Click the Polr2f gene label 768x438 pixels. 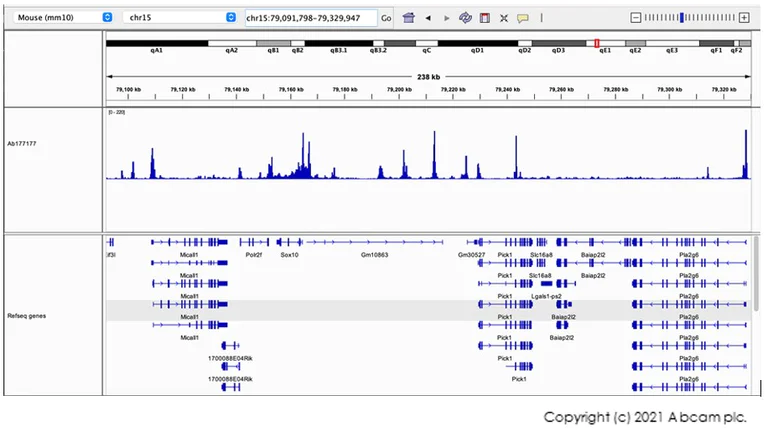254,255
